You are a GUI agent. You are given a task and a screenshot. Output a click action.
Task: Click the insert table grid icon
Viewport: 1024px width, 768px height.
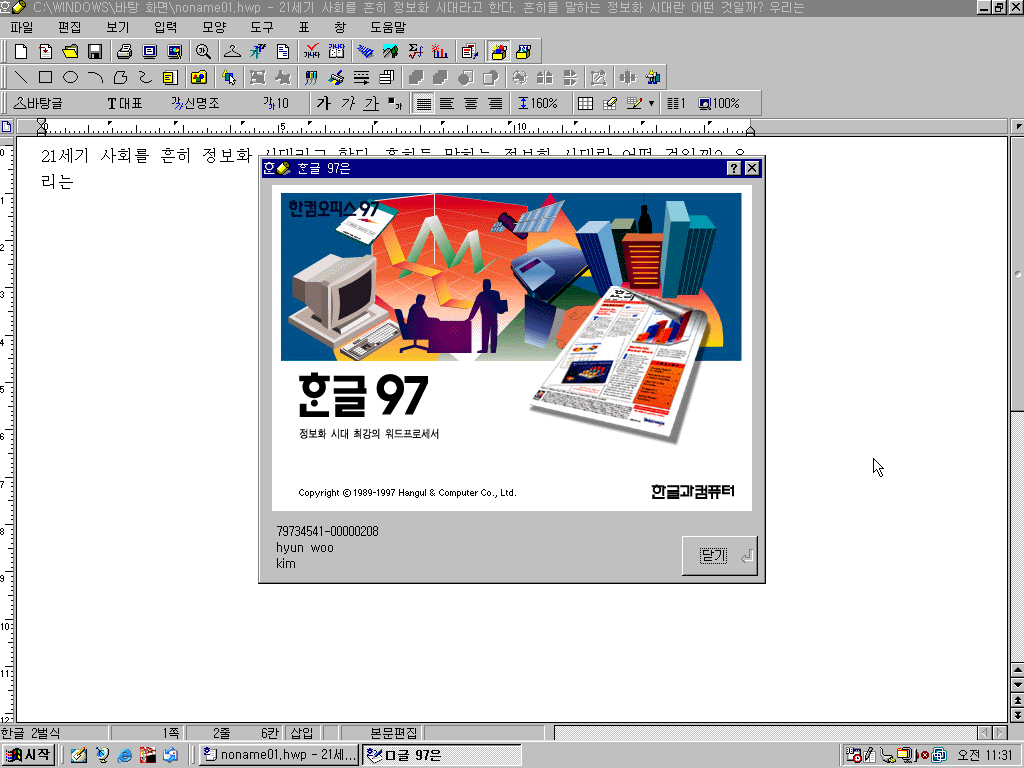(585, 103)
